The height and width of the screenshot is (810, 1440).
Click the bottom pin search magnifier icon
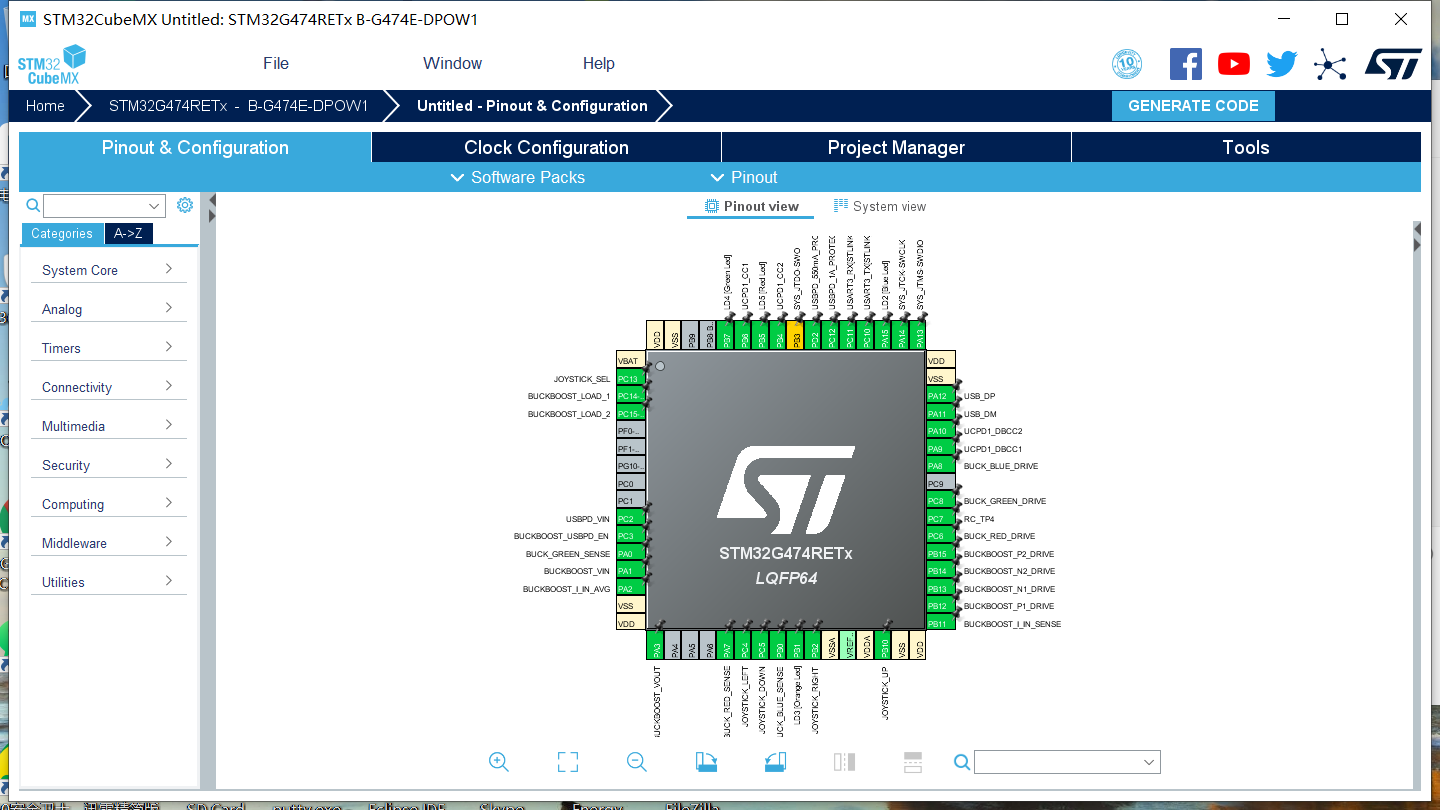click(x=962, y=762)
